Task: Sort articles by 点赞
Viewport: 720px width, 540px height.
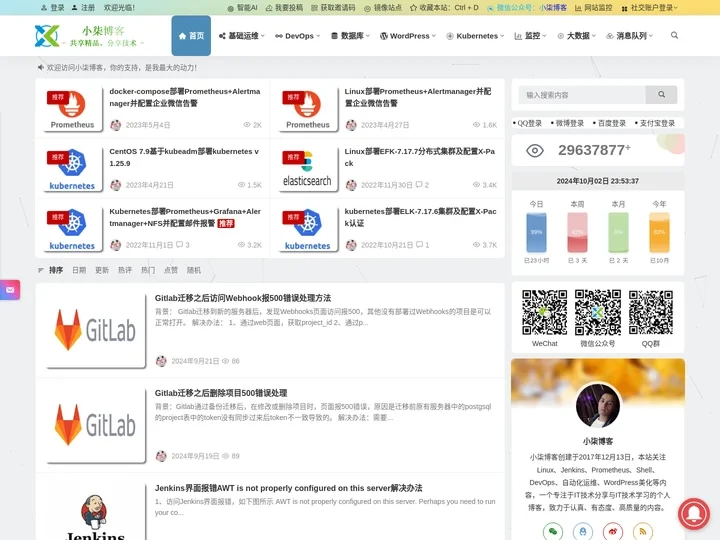Action: click(171, 270)
